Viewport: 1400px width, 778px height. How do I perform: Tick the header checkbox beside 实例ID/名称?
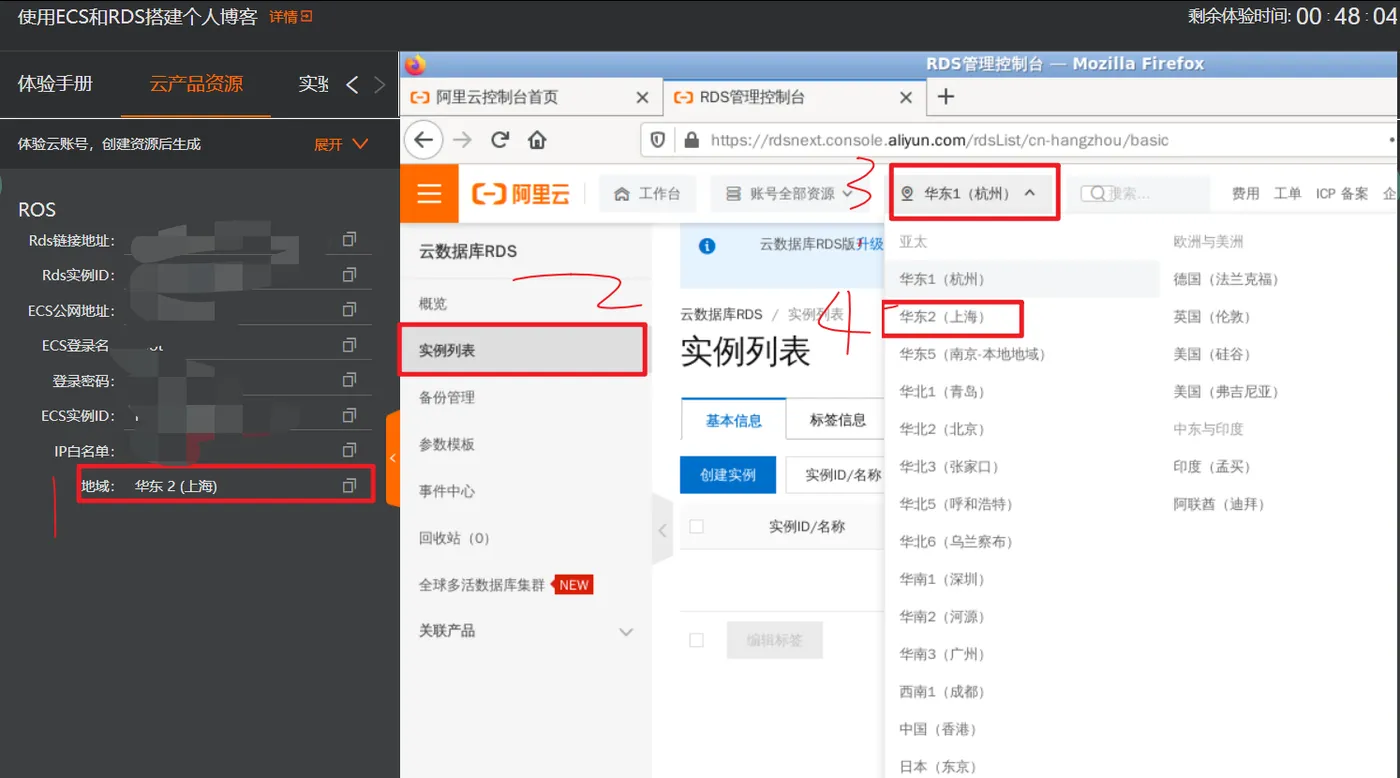tap(697, 526)
